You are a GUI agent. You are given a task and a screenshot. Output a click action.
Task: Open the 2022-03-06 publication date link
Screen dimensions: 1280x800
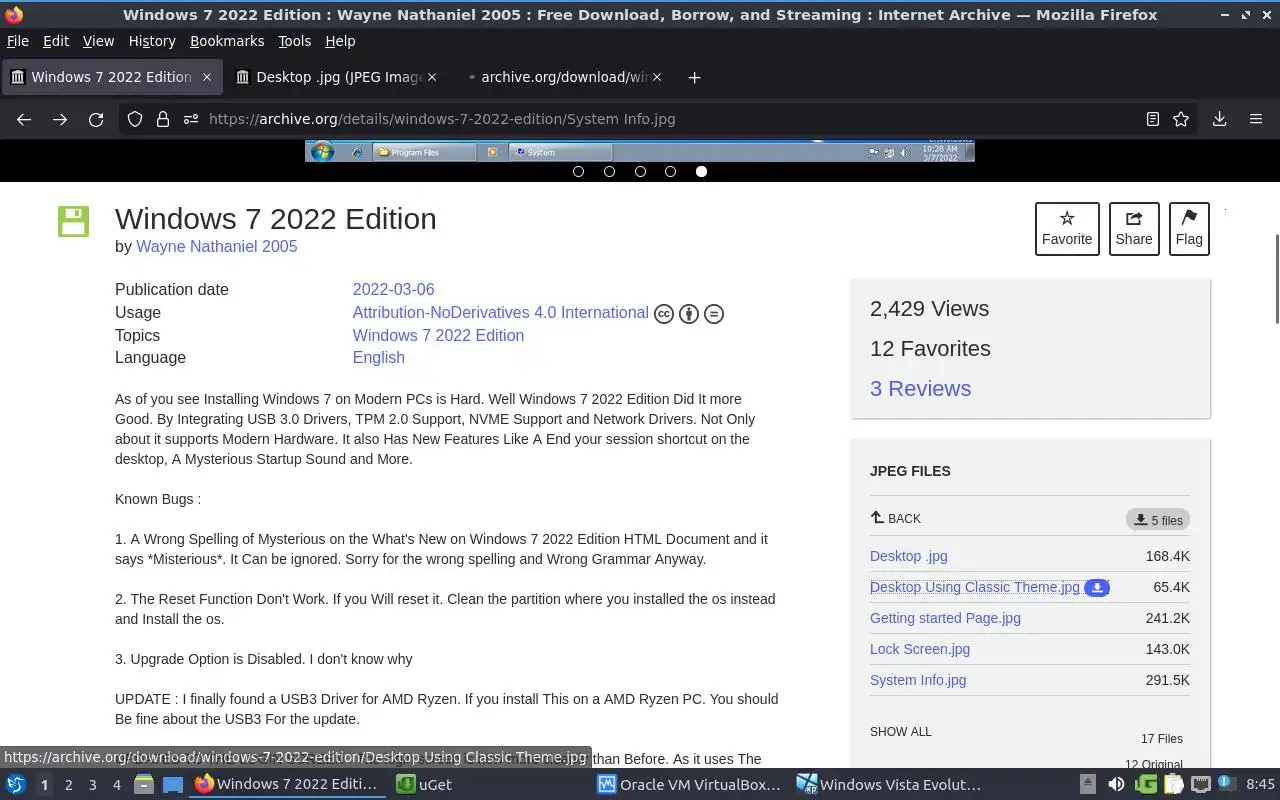tap(393, 289)
